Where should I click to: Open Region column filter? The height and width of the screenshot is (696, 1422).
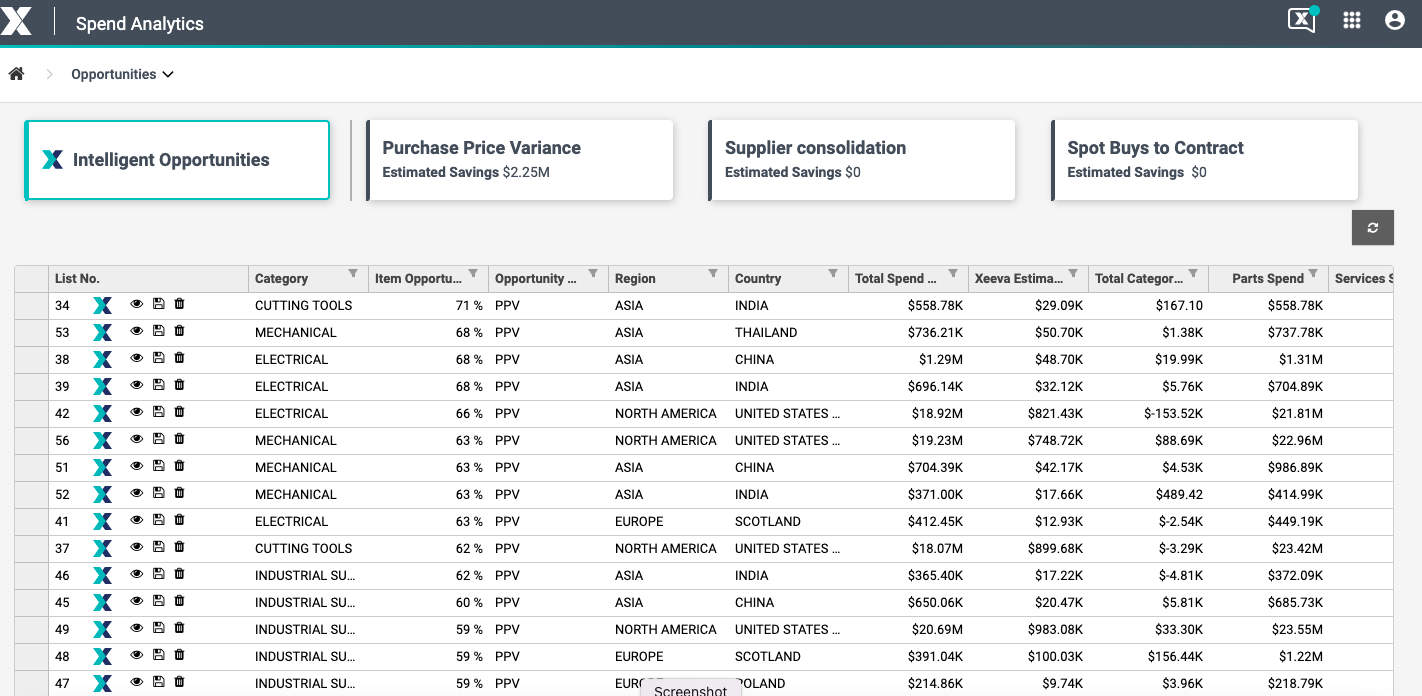tap(713, 274)
